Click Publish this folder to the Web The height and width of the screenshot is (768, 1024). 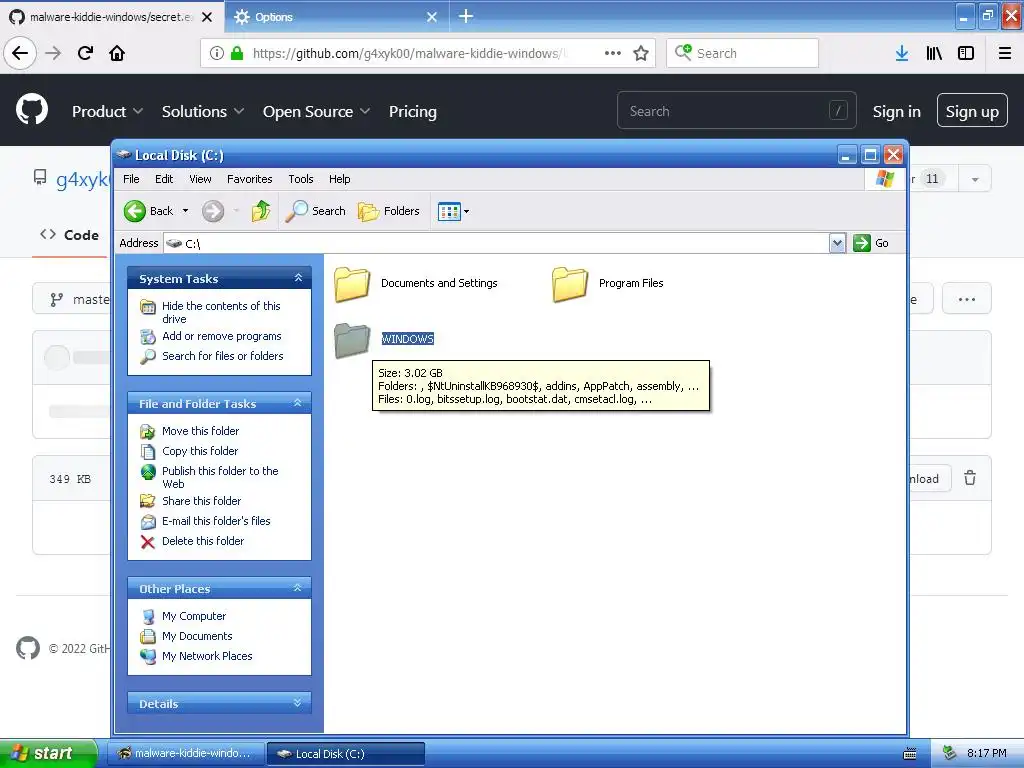pos(220,477)
